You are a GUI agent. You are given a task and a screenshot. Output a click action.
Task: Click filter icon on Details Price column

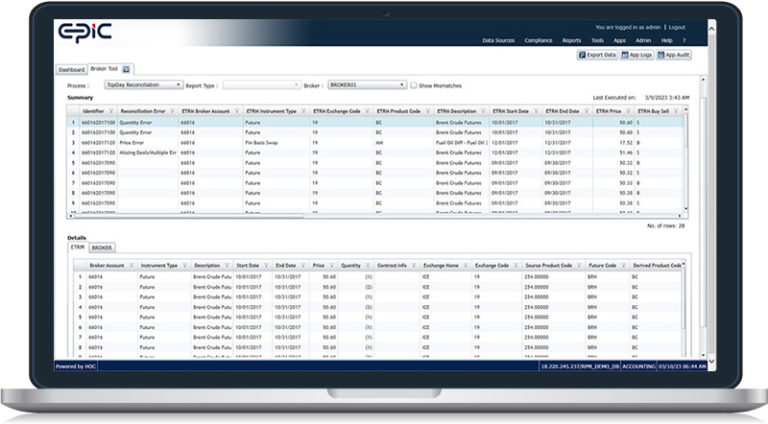(x=334, y=265)
